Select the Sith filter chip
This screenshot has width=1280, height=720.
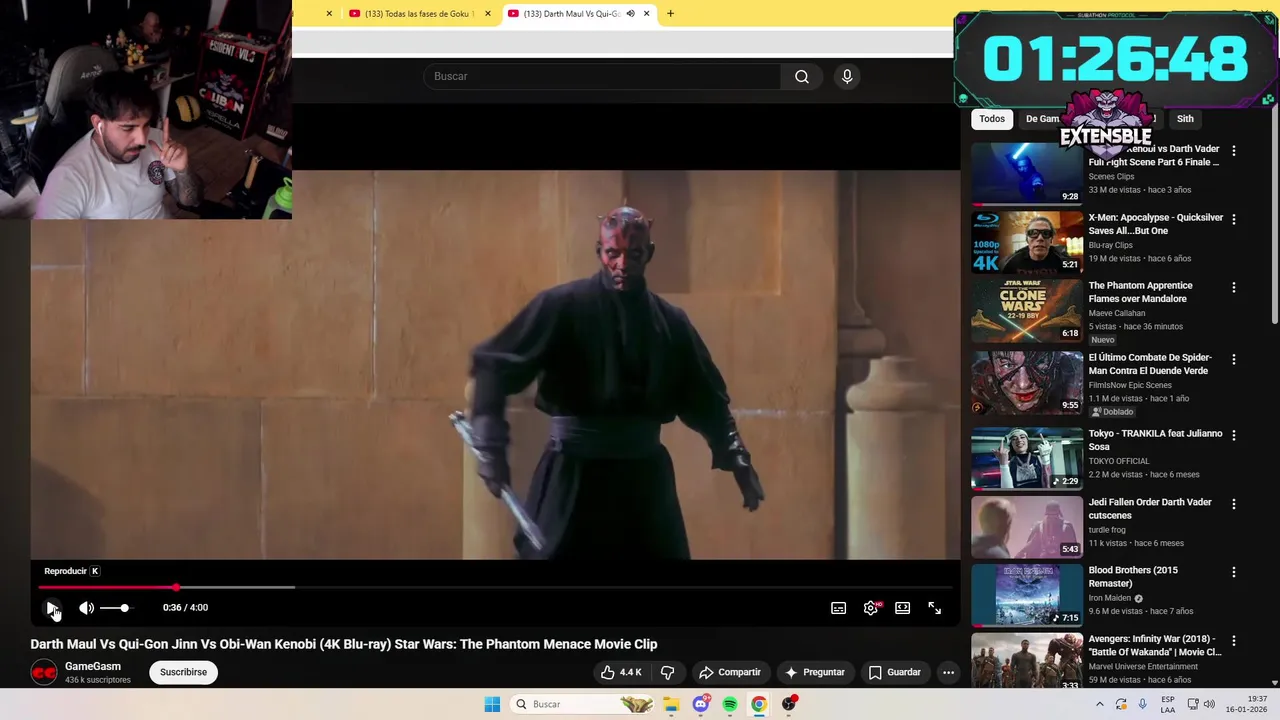(1185, 119)
